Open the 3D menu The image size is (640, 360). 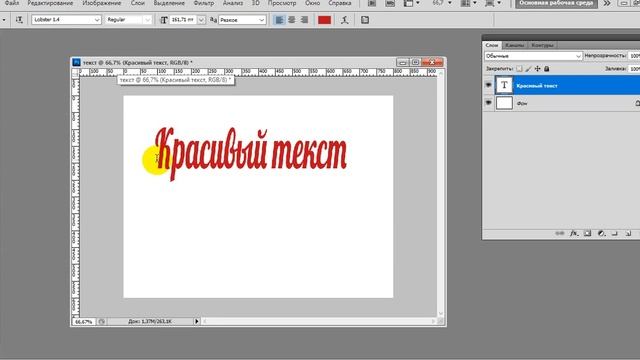point(256,3)
